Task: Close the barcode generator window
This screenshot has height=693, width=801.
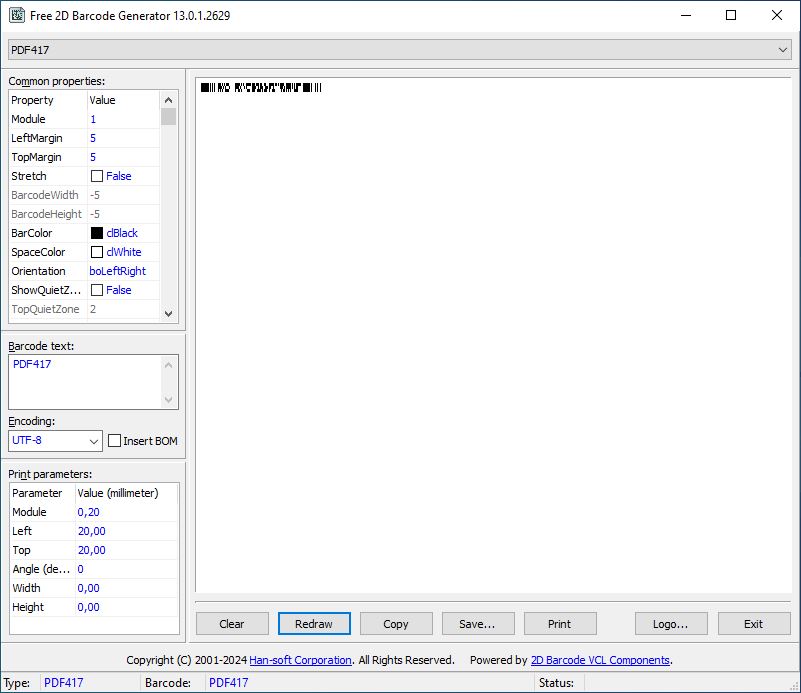Action: pos(776,15)
